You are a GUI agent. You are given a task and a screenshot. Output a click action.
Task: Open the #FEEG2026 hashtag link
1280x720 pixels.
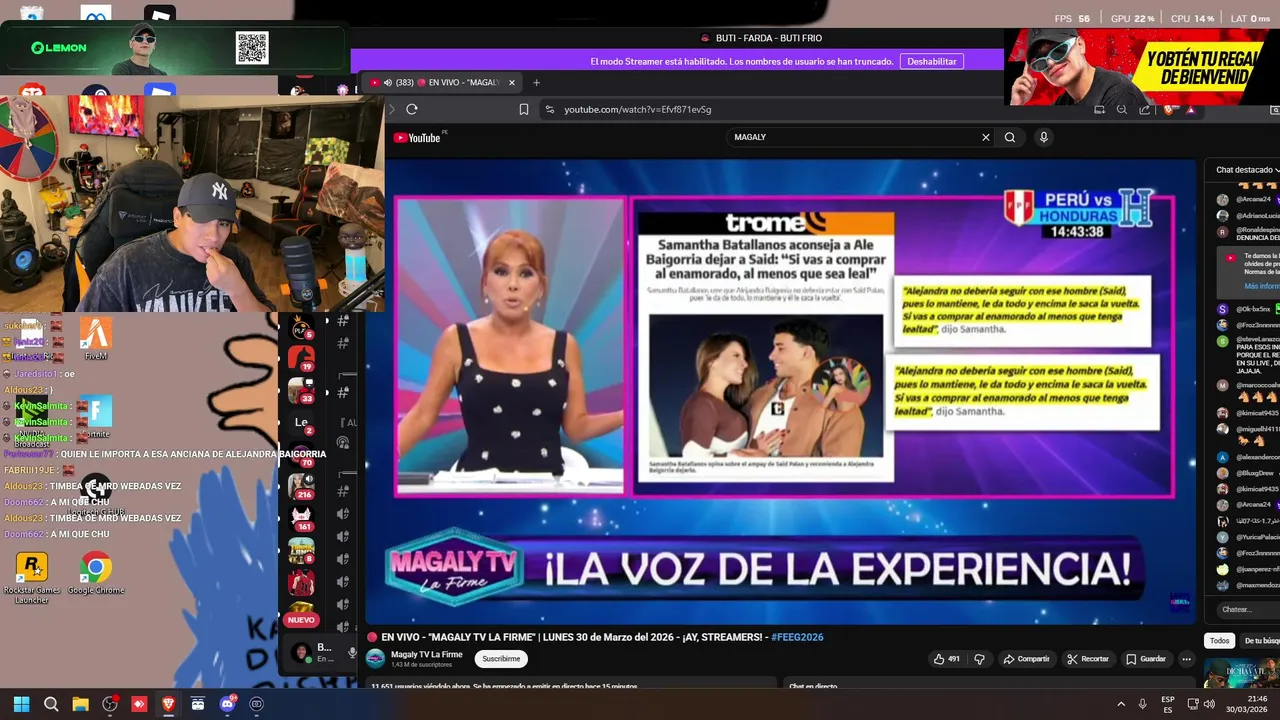pyautogui.click(x=797, y=637)
